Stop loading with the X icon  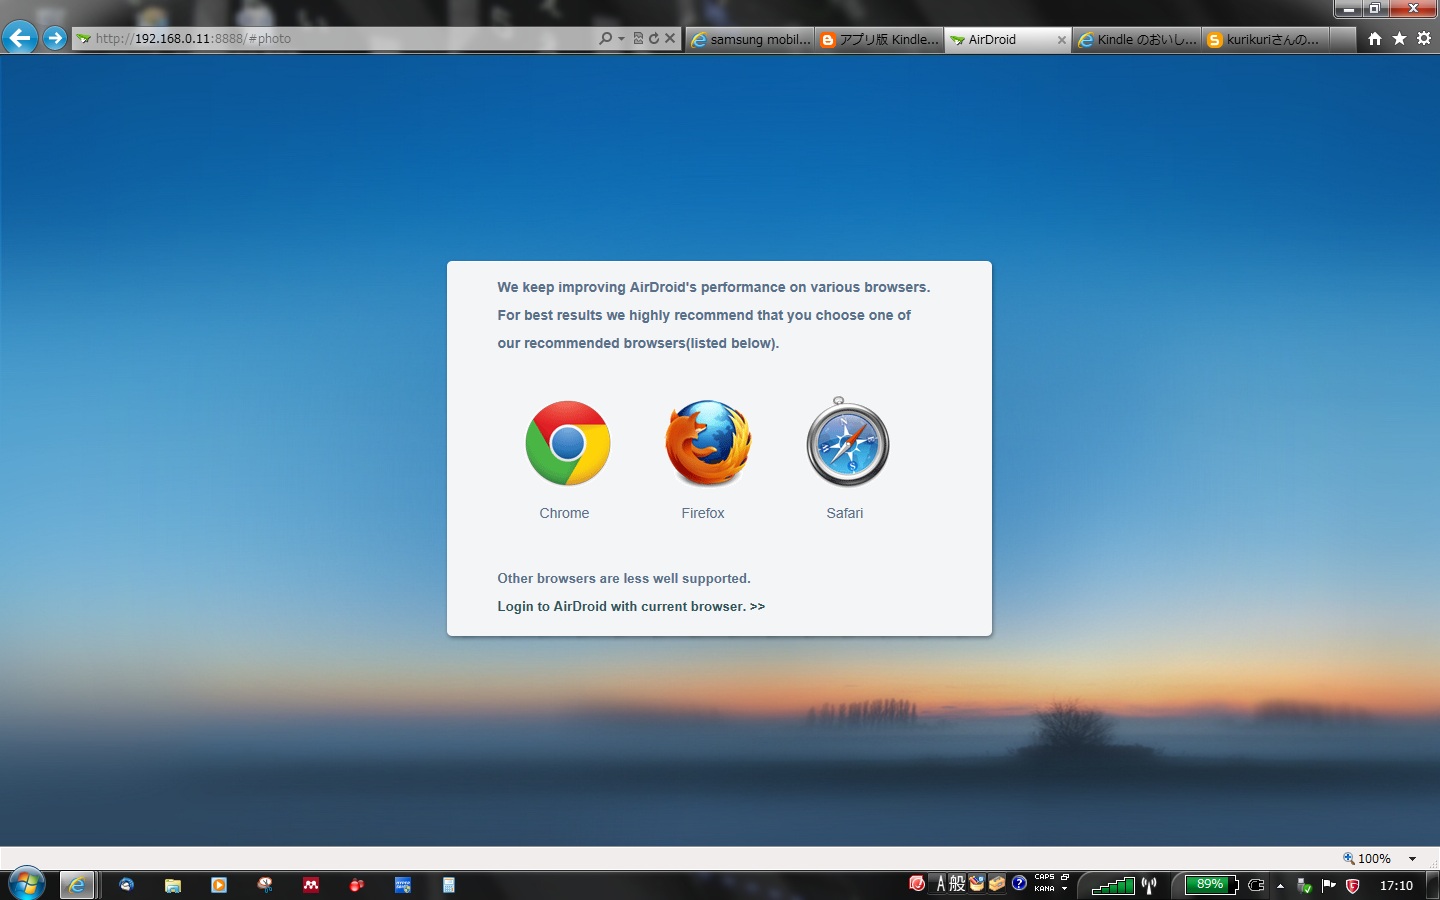pyautogui.click(x=670, y=38)
